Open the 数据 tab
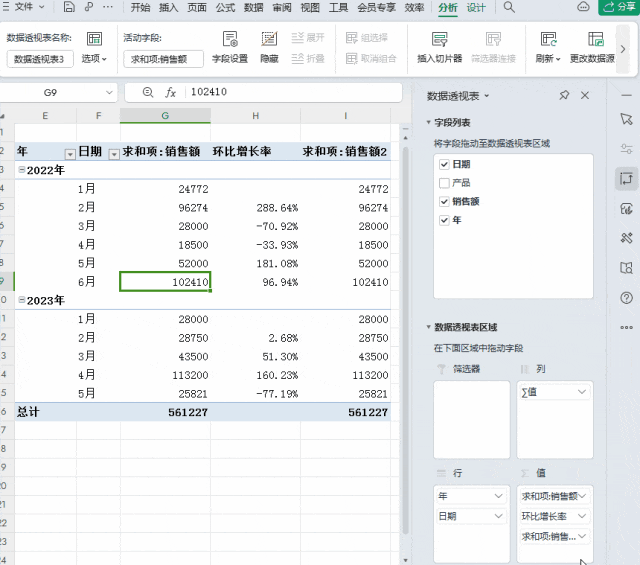Screen dimensions: 640x565 pyautogui.click(x=253, y=7)
